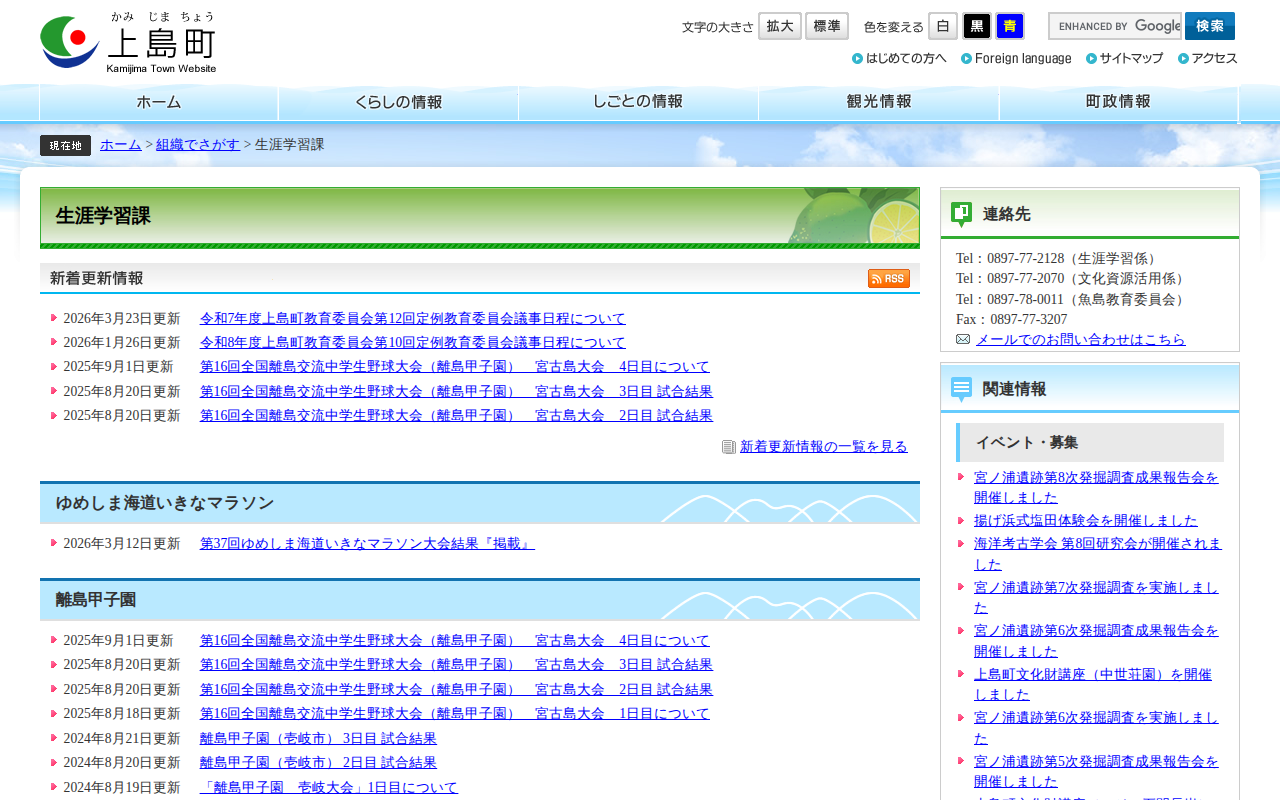This screenshot has width=1280, height=800.
Task: Click ゆめしま海道いきなマラソン section heading
Action: click(164, 503)
